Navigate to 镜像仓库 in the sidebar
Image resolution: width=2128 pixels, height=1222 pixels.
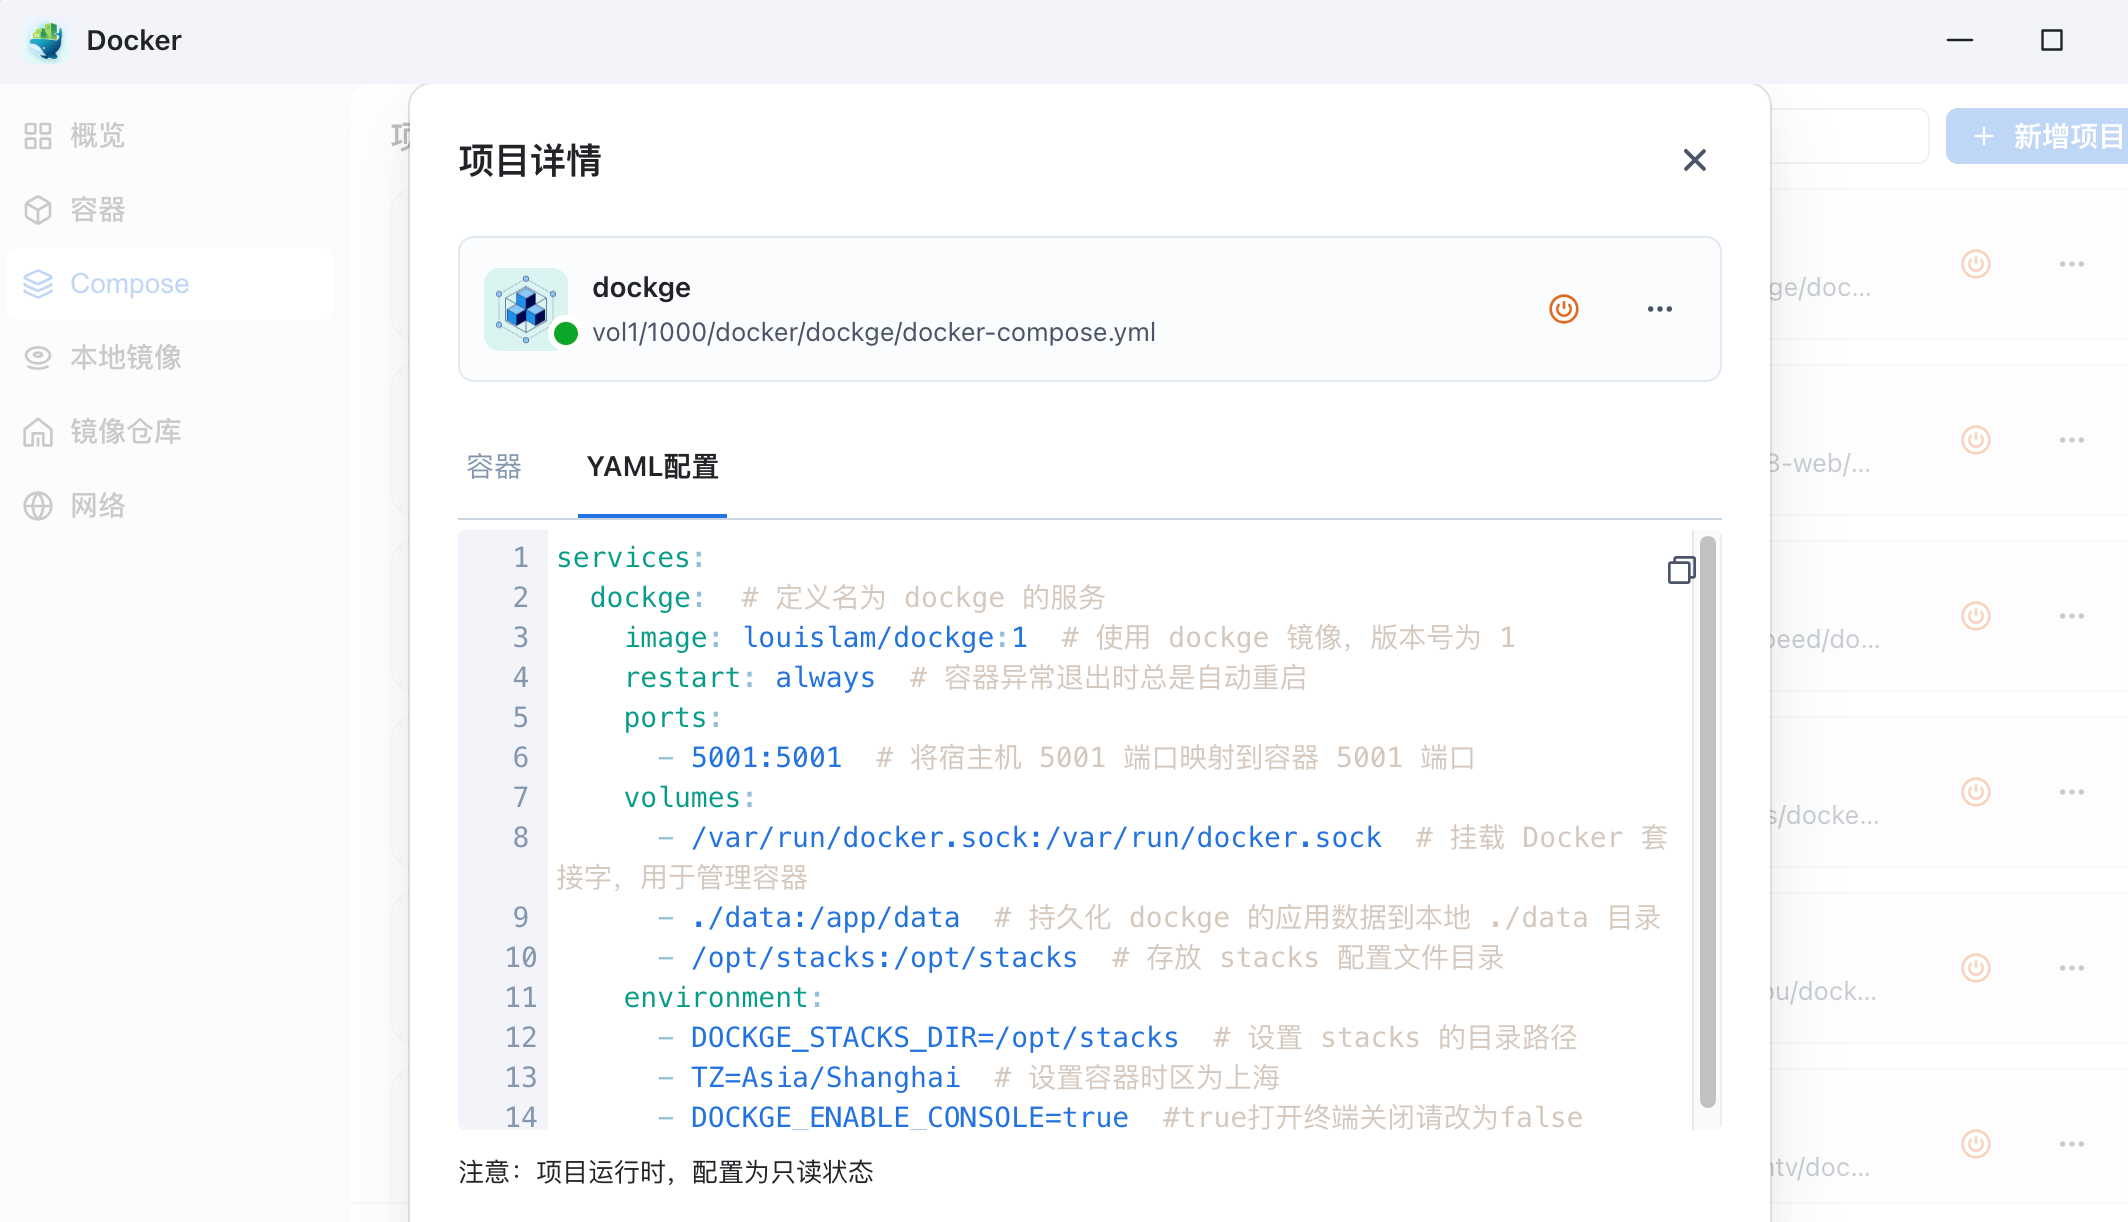pos(125,432)
